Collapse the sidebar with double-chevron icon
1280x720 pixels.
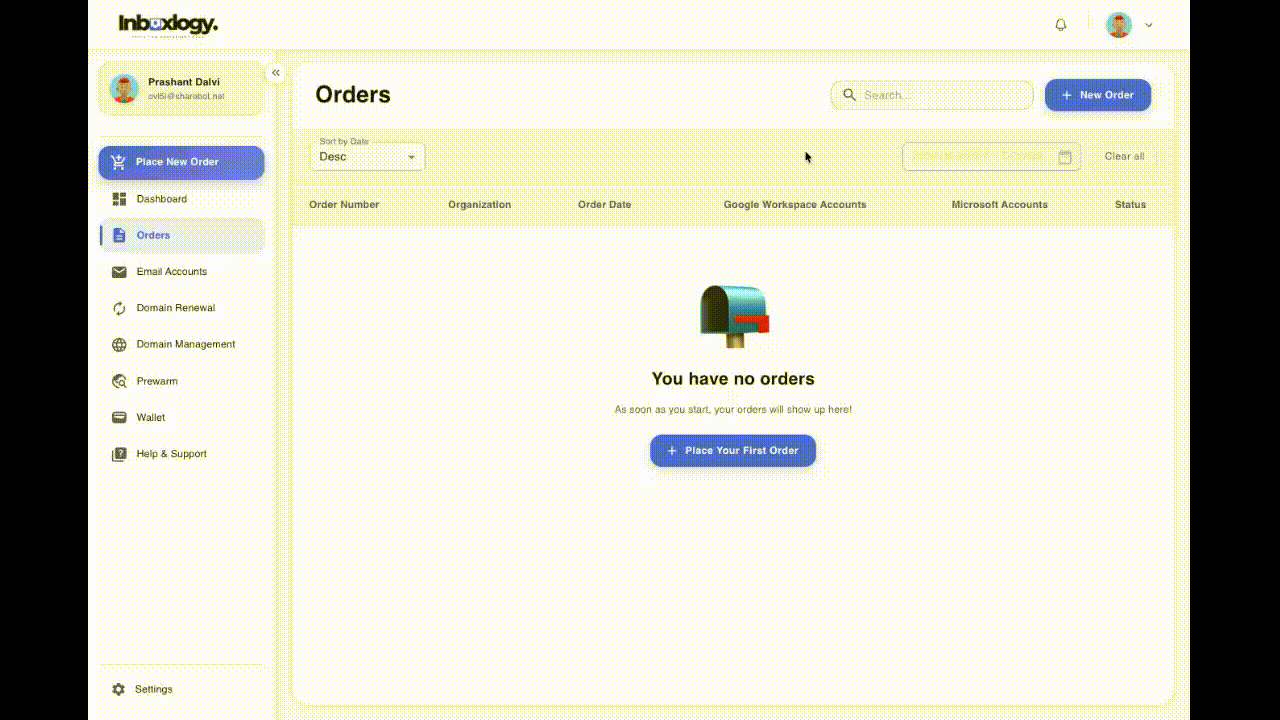click(x=276, y=73)
